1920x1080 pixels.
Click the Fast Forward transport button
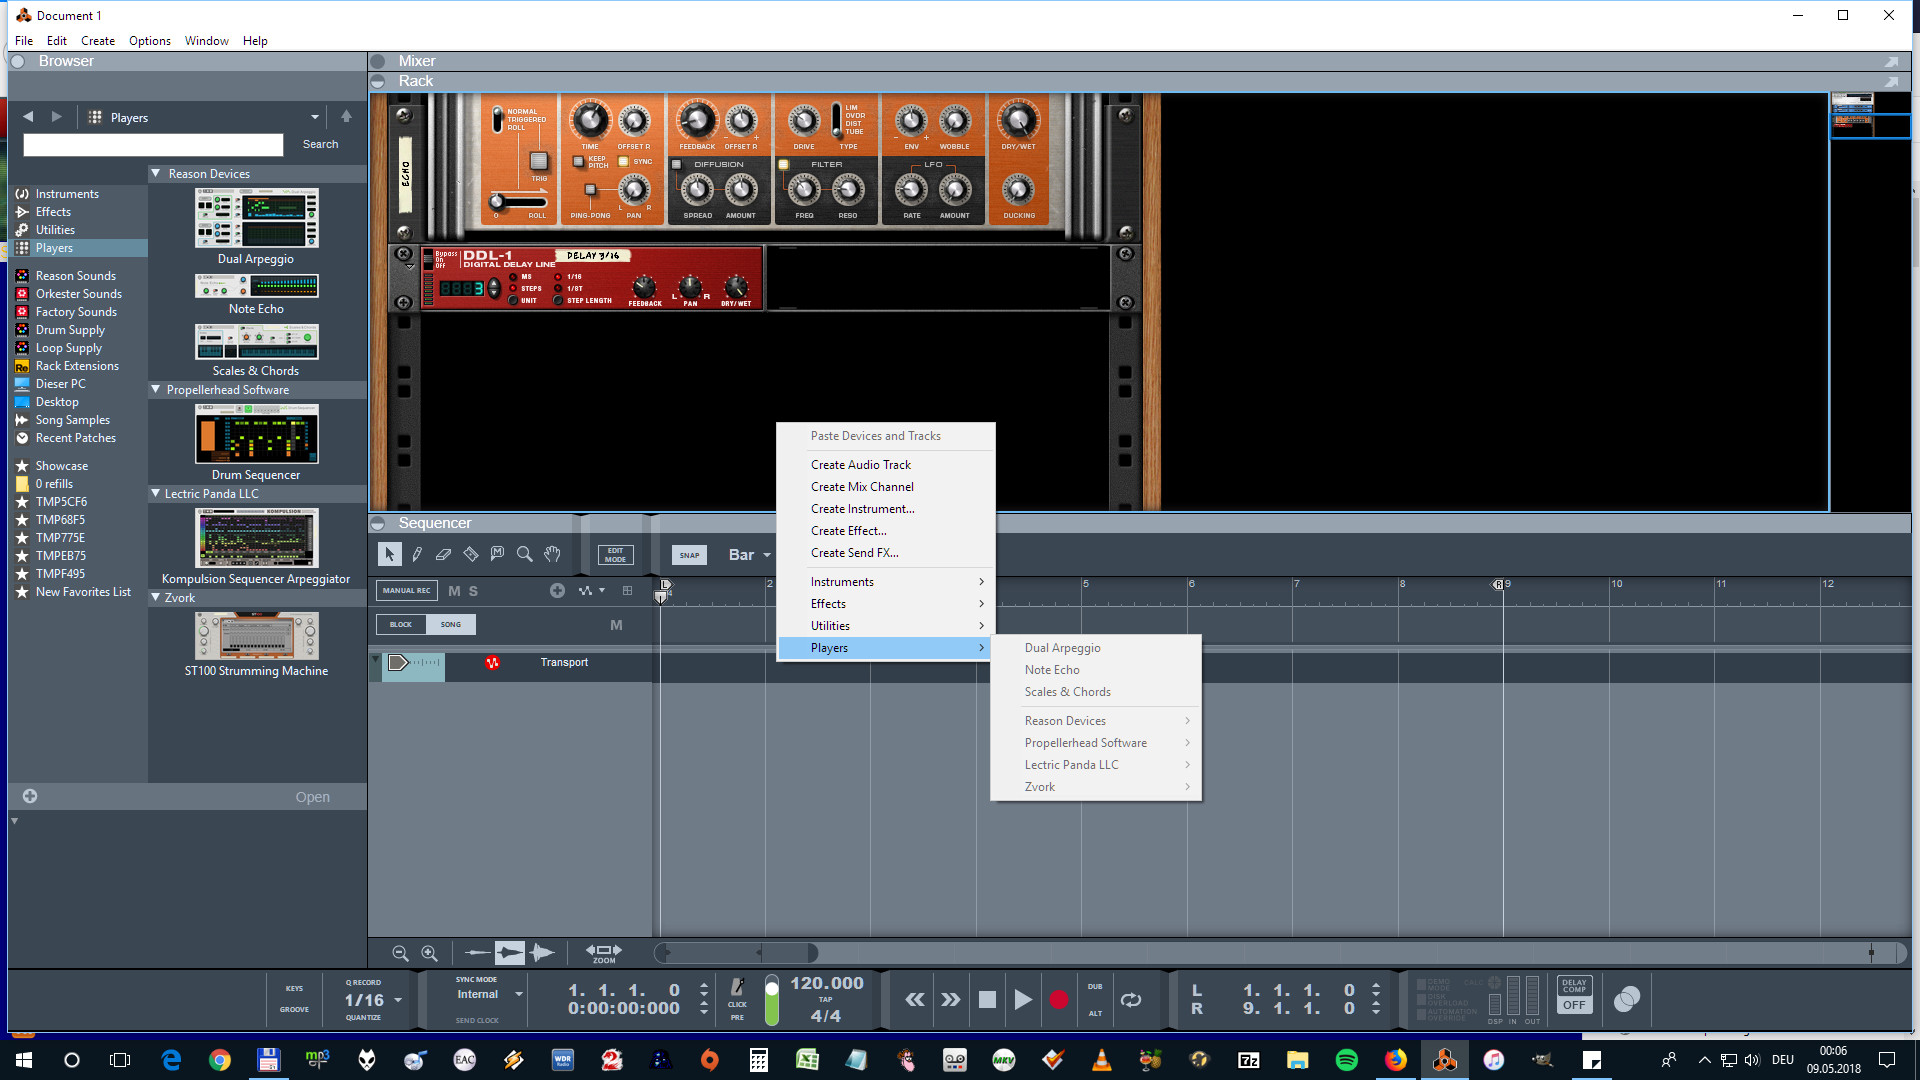[951, 999]
